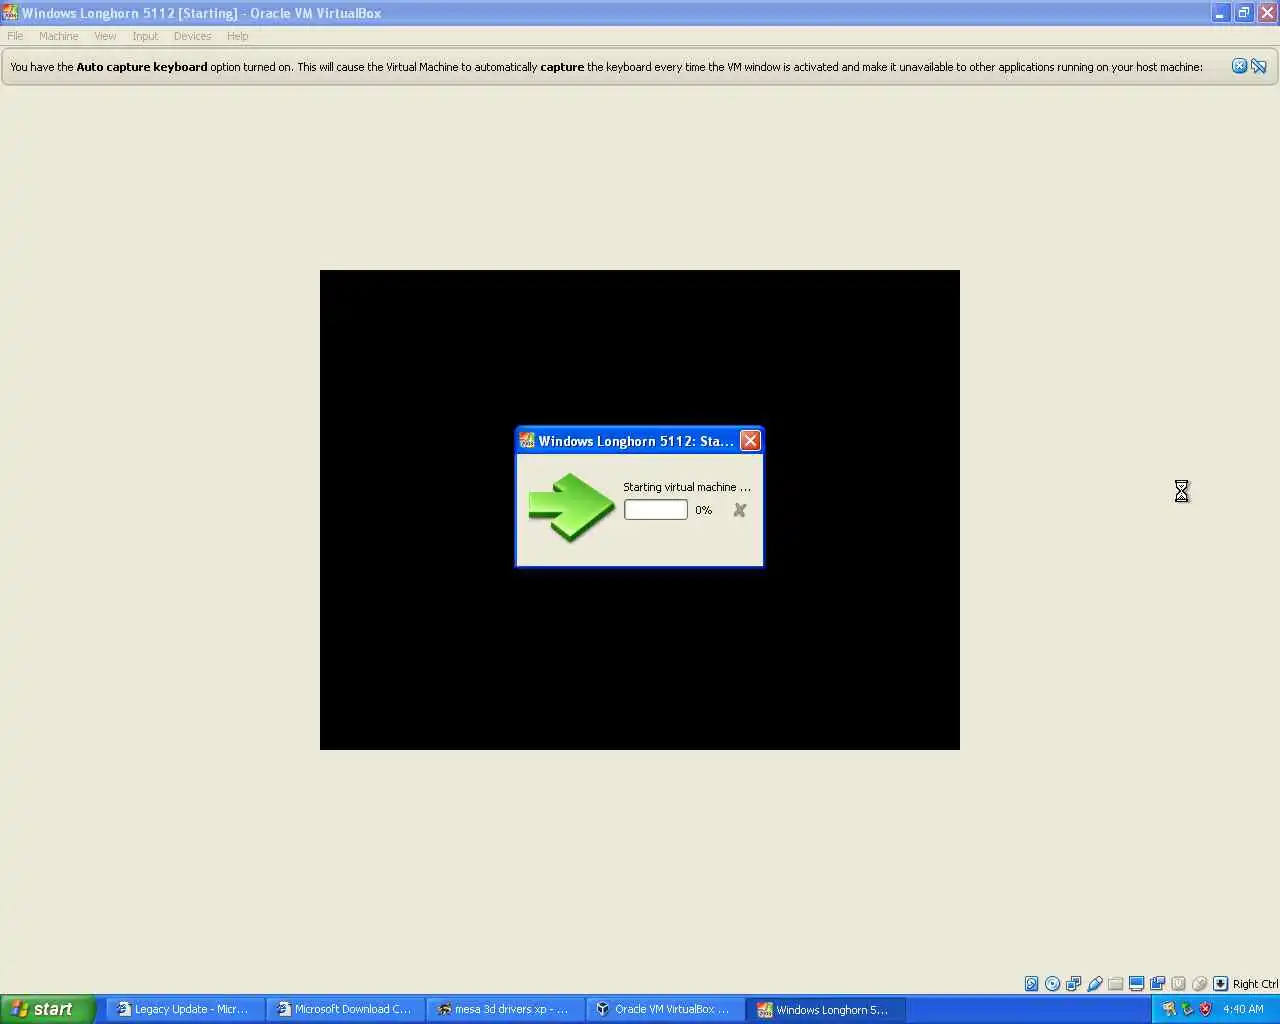Click the VirtualBox title bar icon
Viewport: 1280px width, 1024px height.
pyautogui.click(x=10, y=13)
